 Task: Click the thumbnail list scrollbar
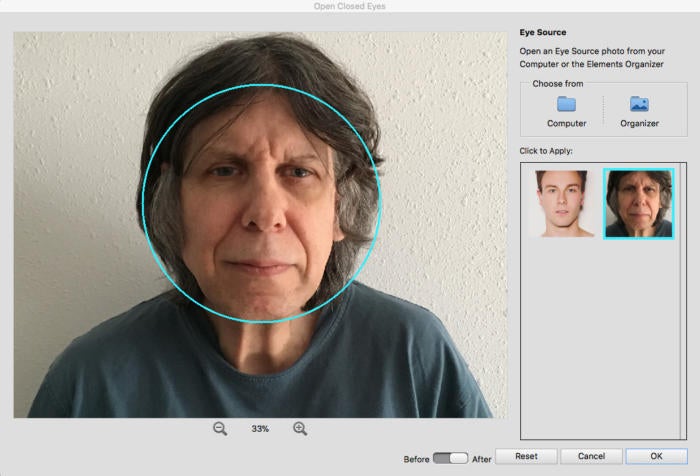tap(683, 301)
